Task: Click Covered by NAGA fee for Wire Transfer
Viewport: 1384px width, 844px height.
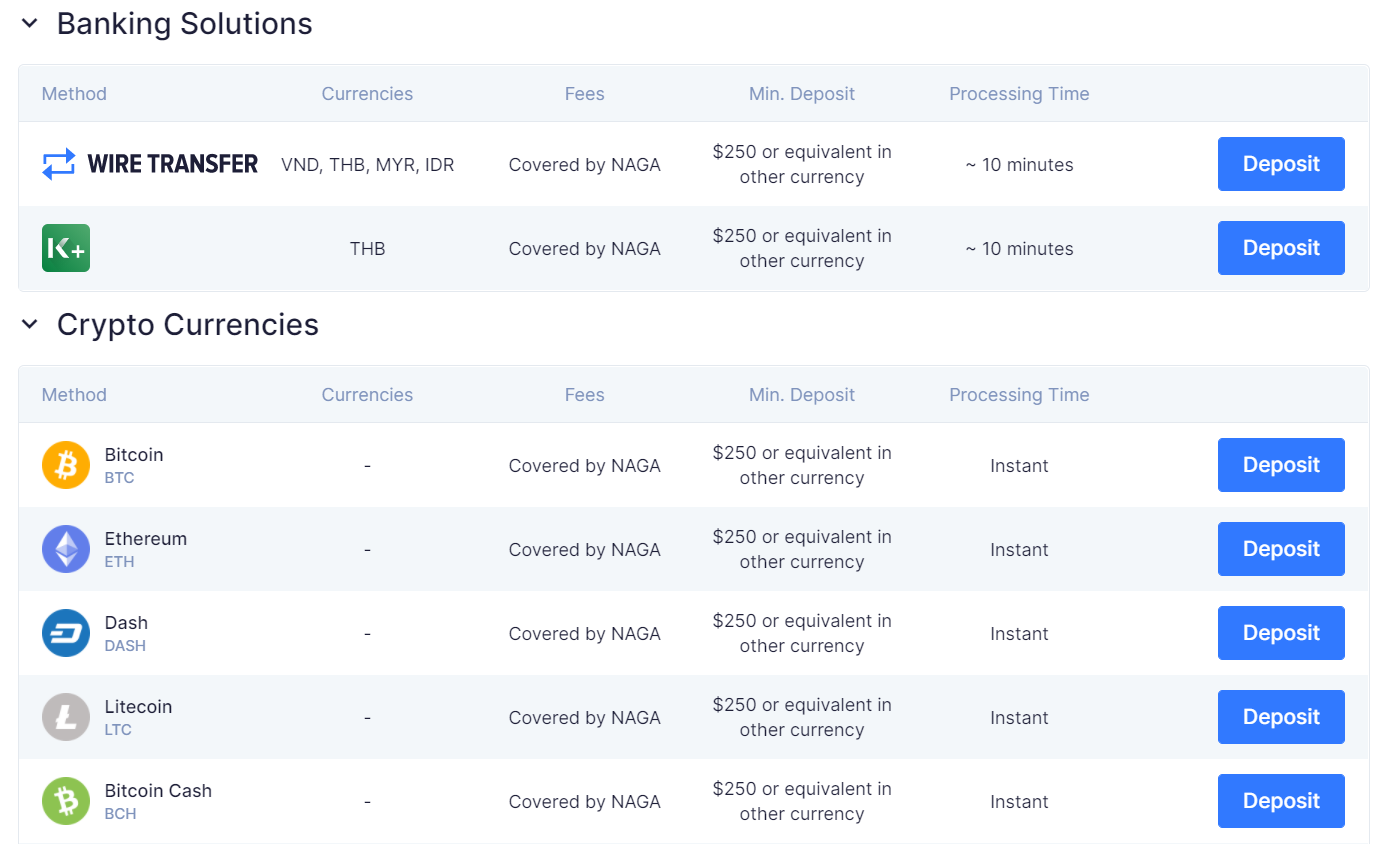Action: pos(585,165)
